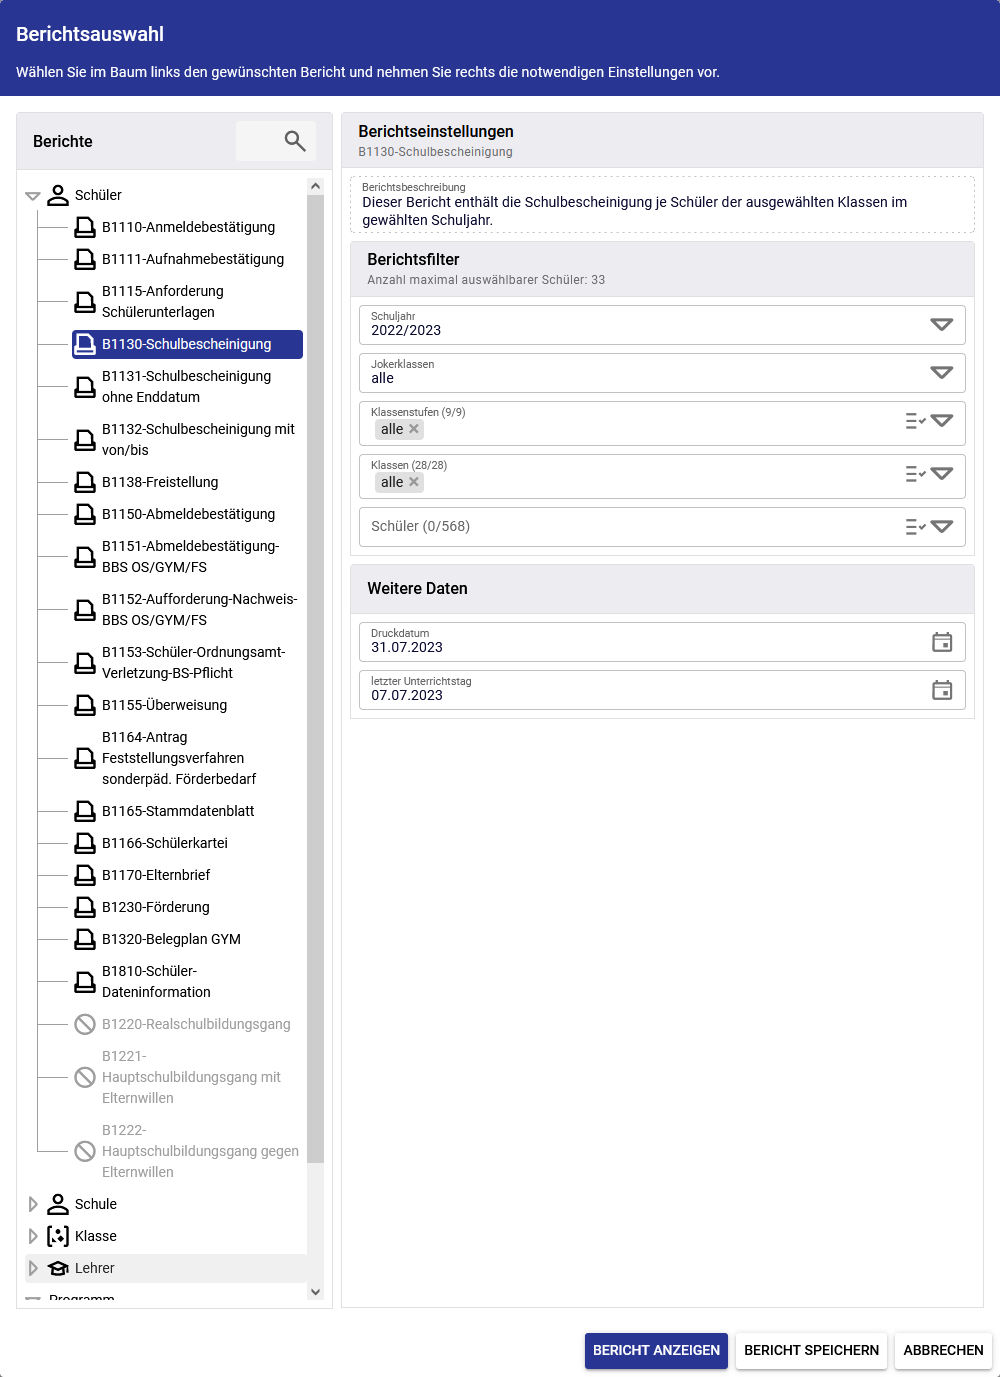Remove the 'alle' chip from Klassenstufen
Screen dimensions: 1000x1377
[x=414, y=429]
